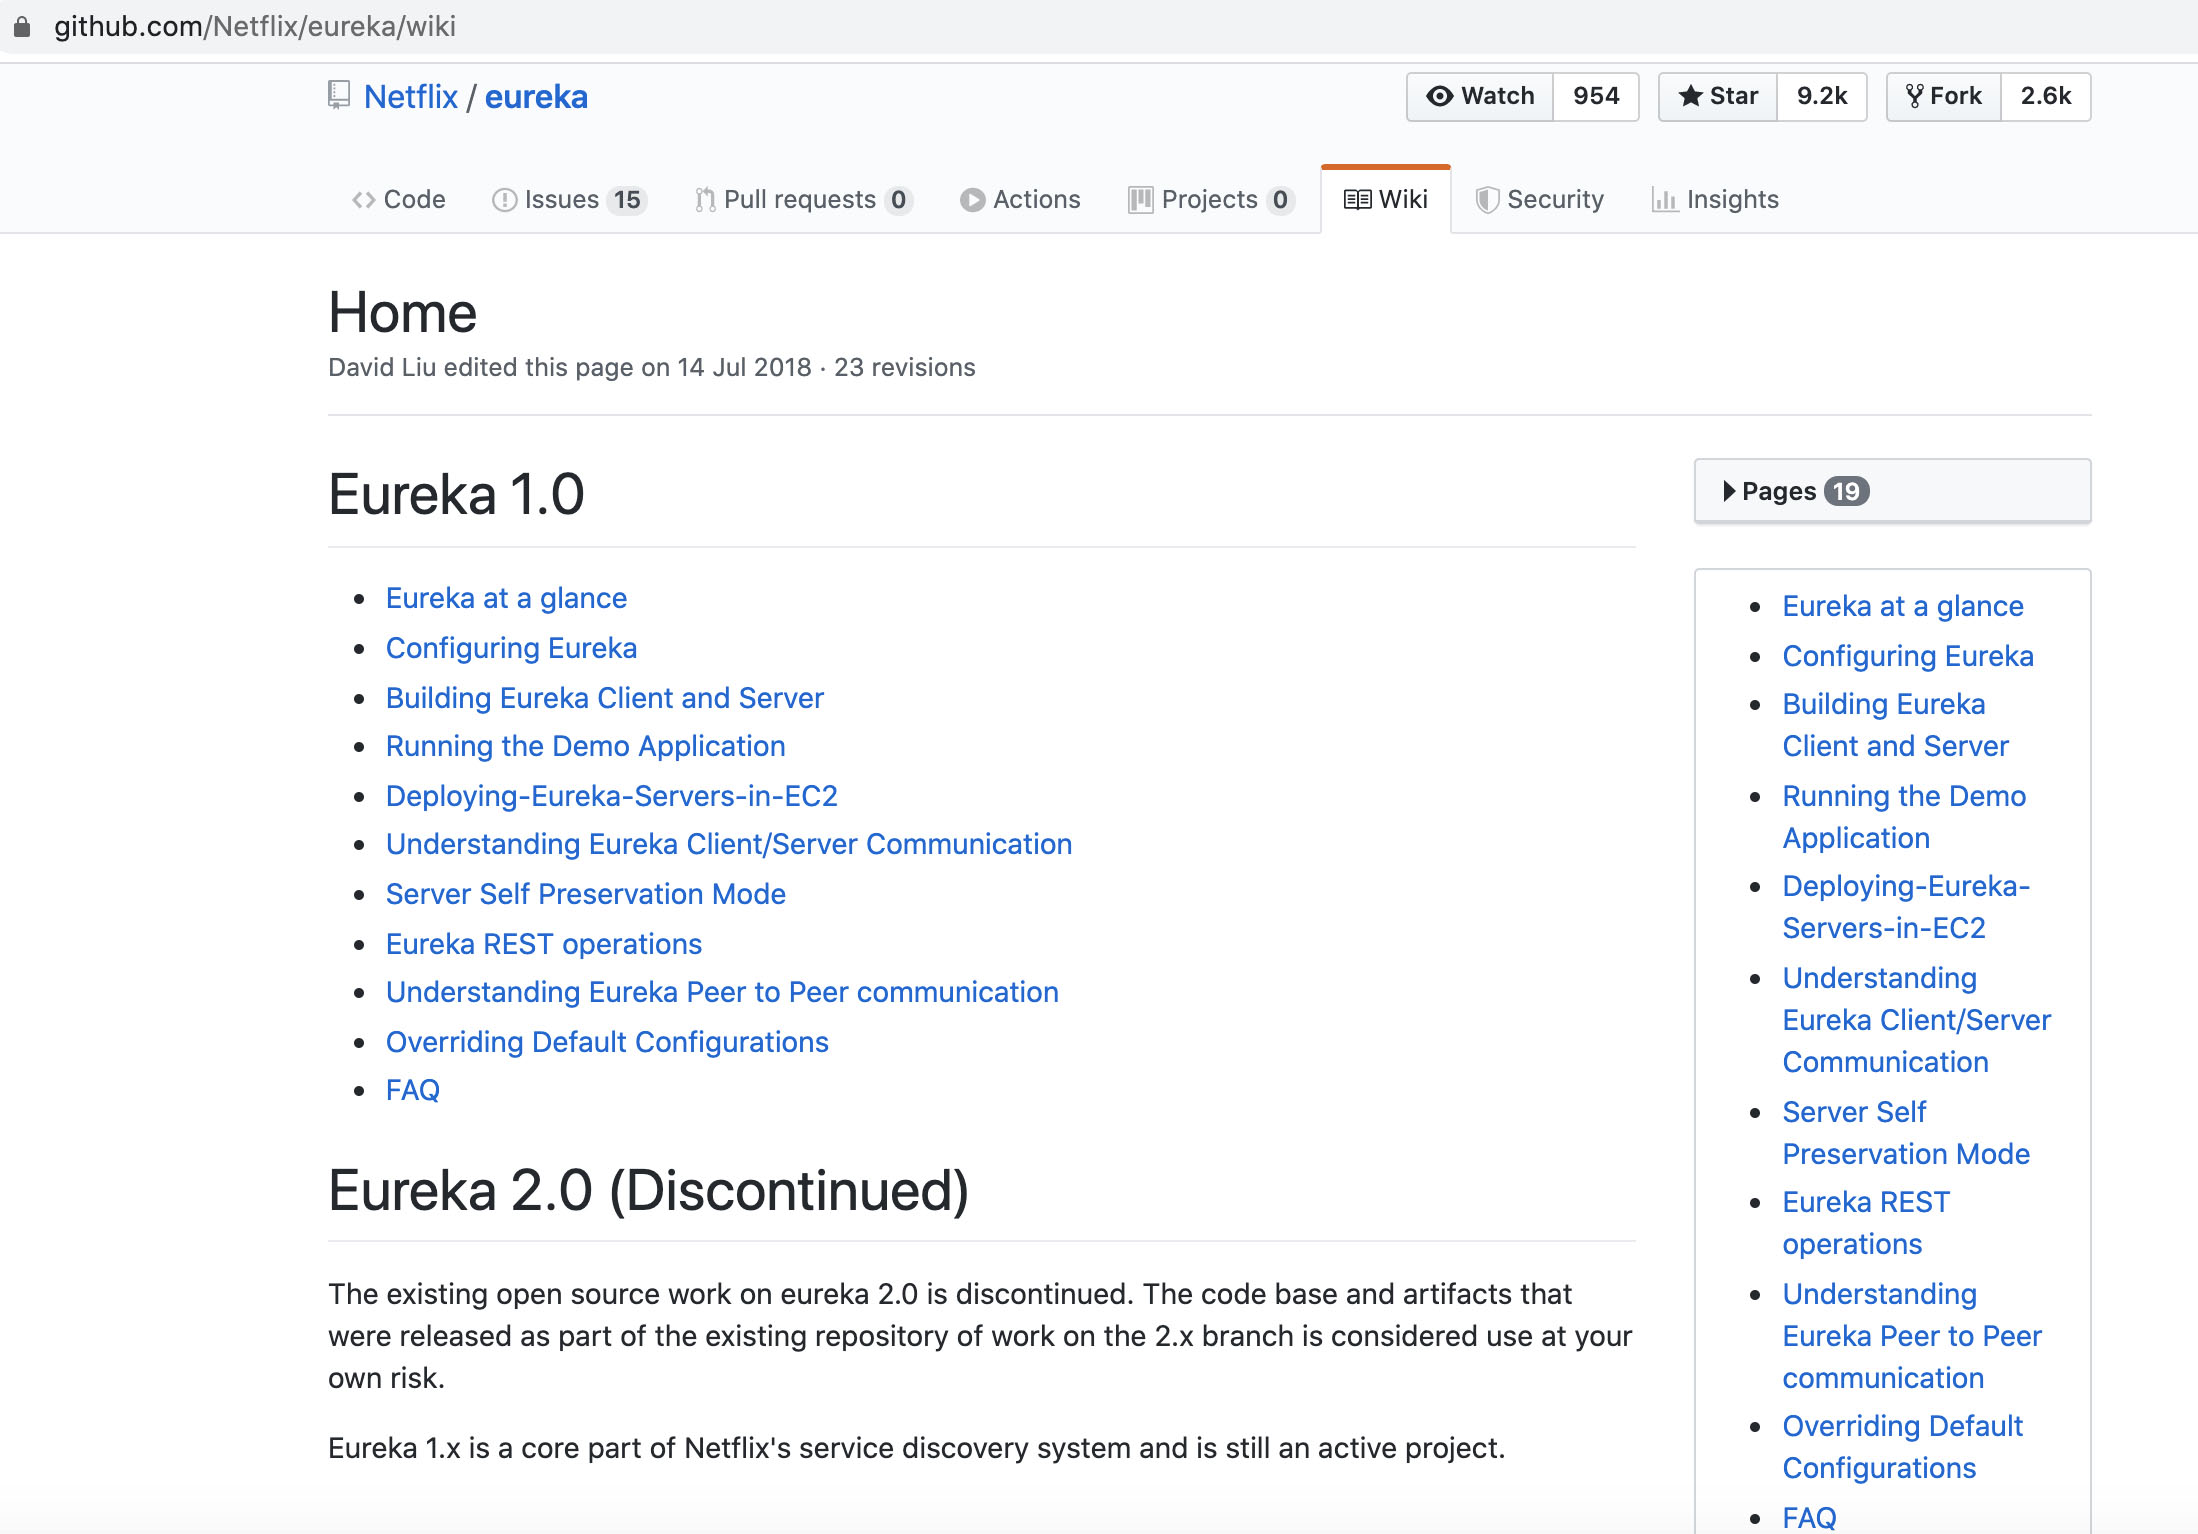Open Eureka at a glance in main list
Image resolution: width=2198 pixels, height=1534 pixels.
coord(506,598)
